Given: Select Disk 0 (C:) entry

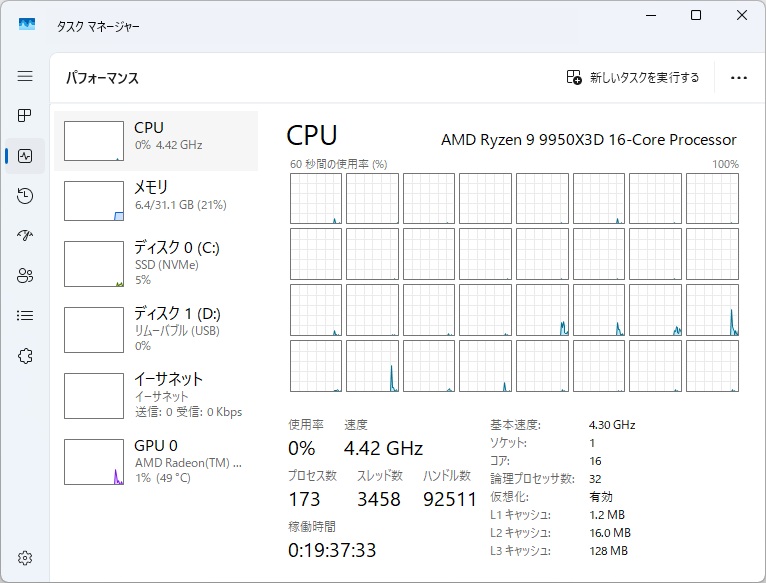Looking at the screenshot, I should click(156, 263).
